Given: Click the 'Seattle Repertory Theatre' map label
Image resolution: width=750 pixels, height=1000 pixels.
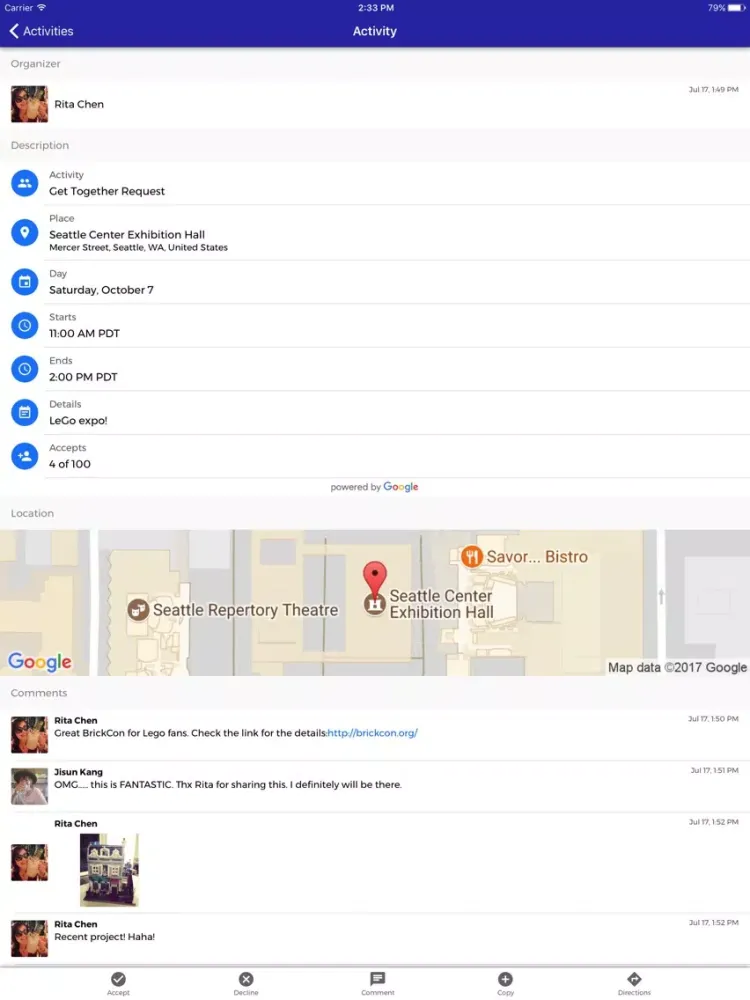Looking at the screenshot, I should pyautogui.click(x=246, y=610).
